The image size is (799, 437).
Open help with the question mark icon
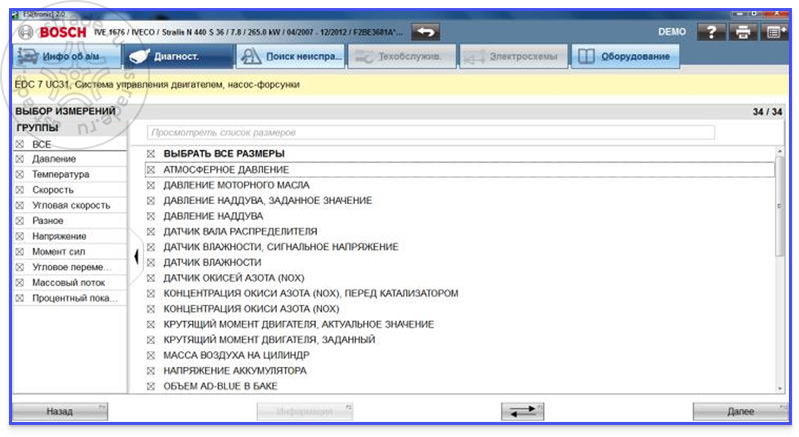point(711,32)
